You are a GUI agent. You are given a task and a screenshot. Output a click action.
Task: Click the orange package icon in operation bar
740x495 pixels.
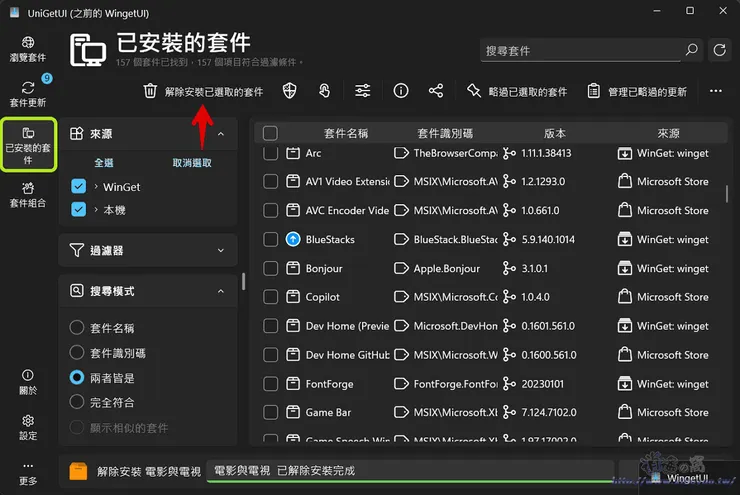point(78,471)
